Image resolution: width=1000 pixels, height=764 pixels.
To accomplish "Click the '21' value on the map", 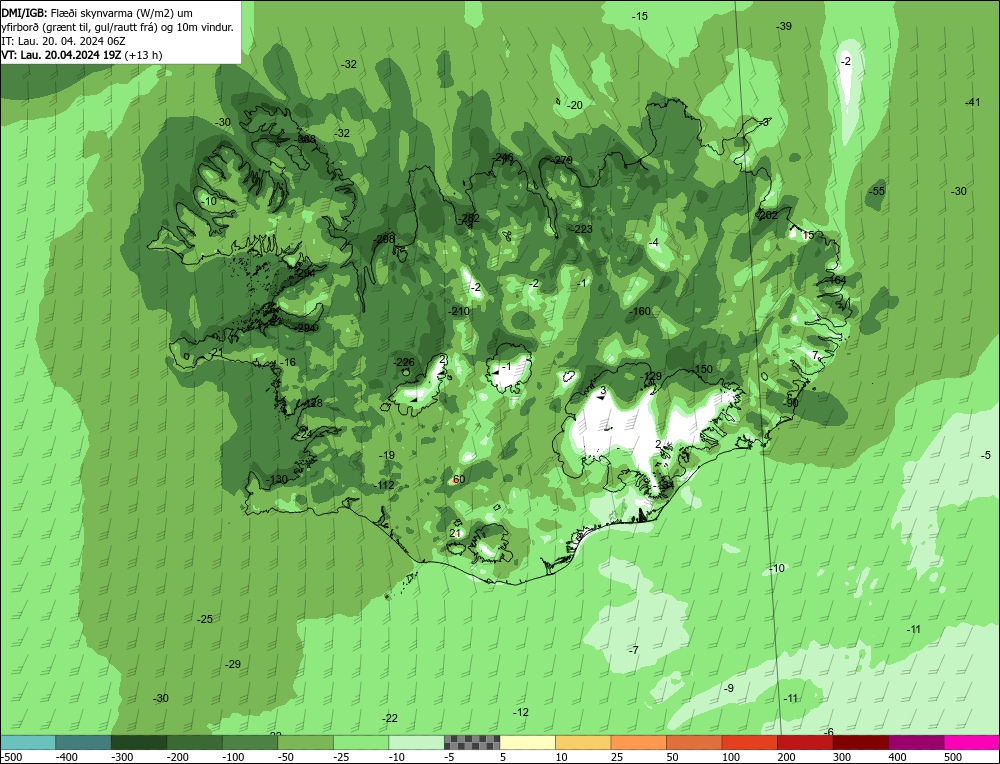I will 455,533.
